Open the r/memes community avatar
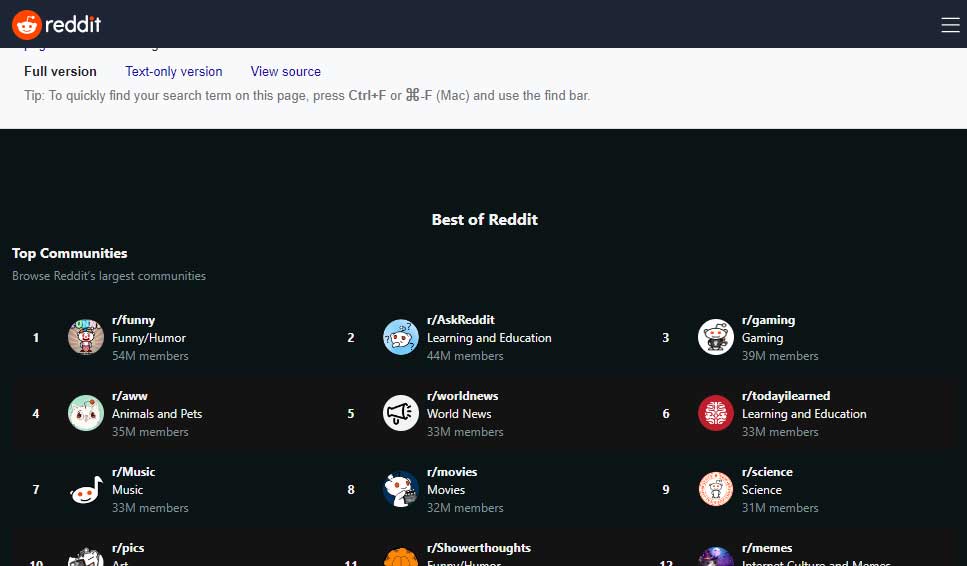967x566 pixels. [x=715, y=556]
